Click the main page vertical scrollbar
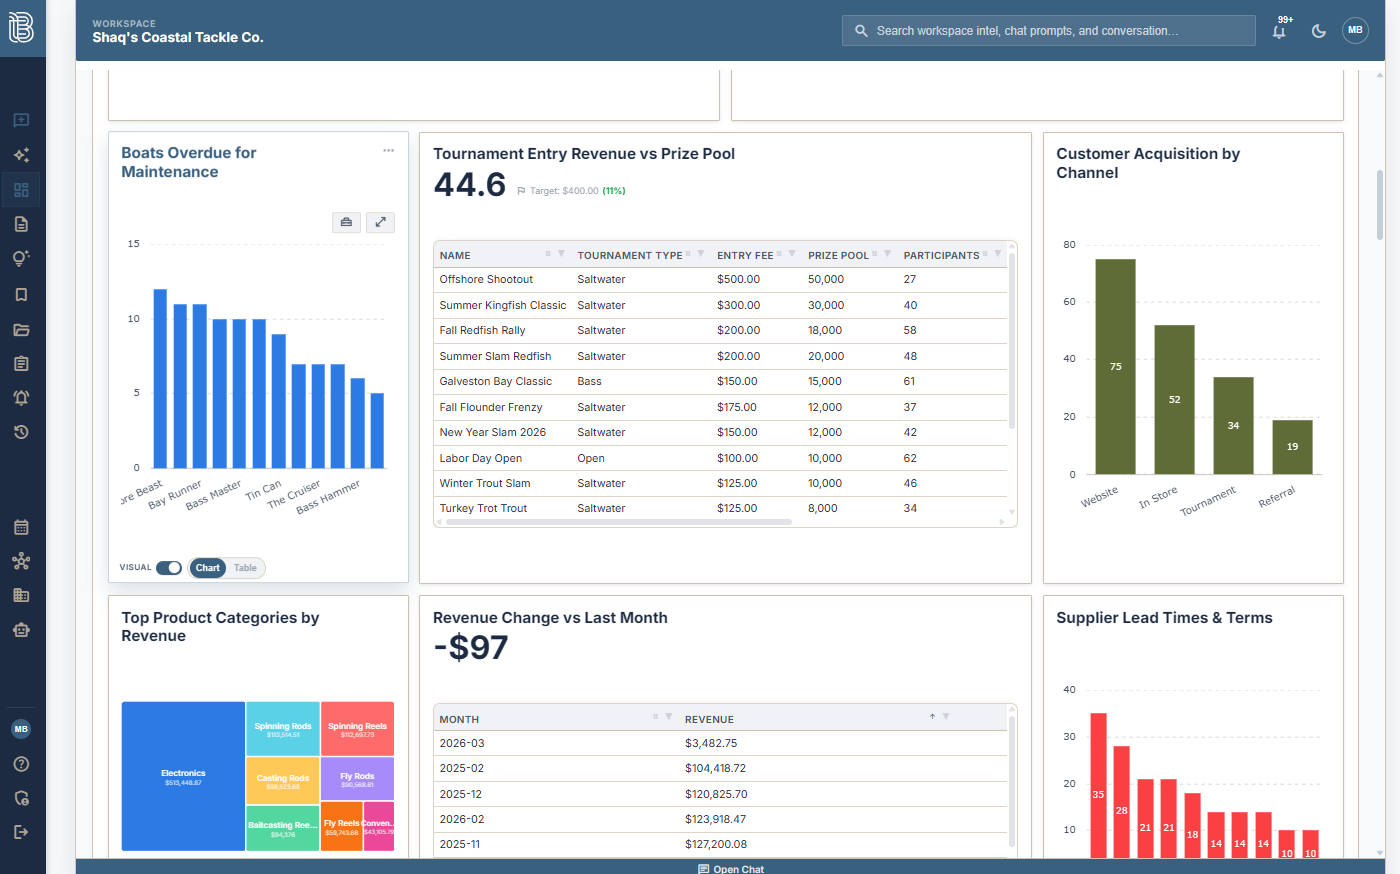Screen dimensions: 1400x874 click(1380, 205)
